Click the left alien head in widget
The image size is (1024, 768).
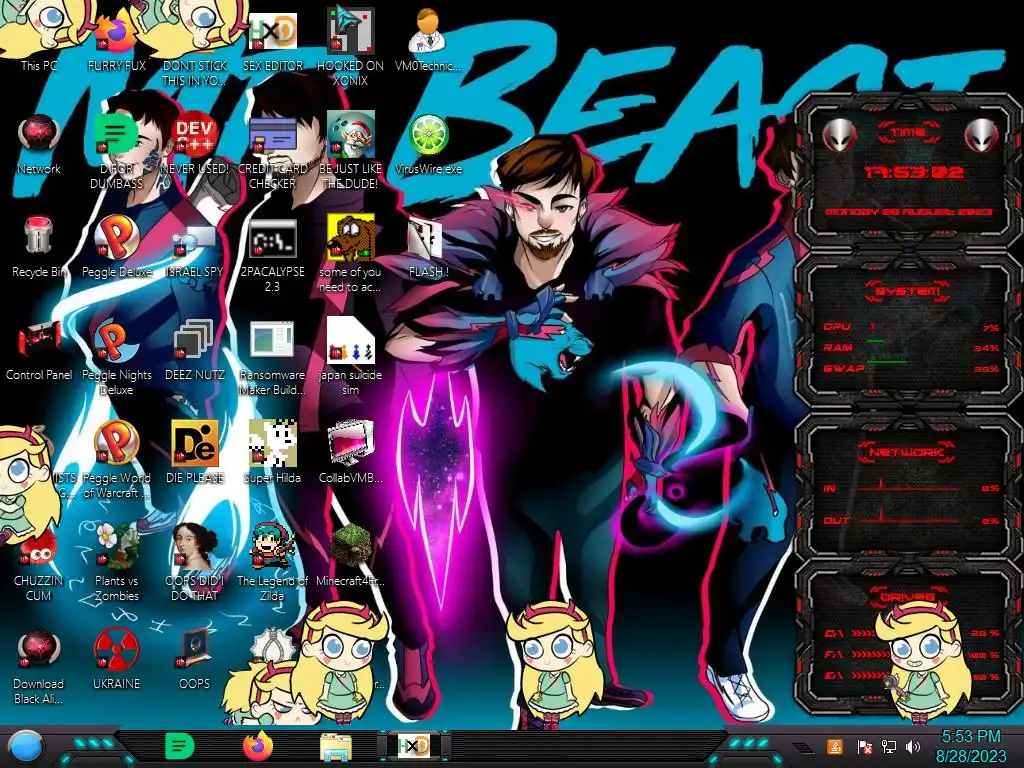click(839, 136)
